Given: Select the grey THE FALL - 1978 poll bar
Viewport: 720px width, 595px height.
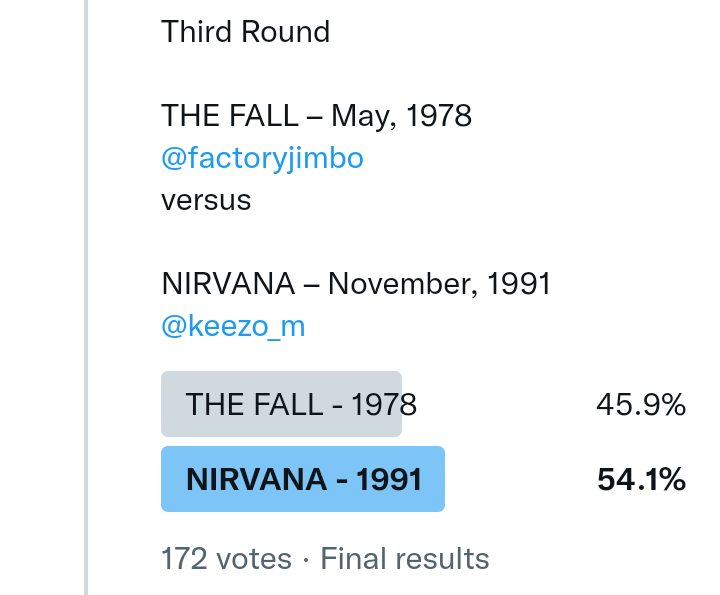Looking at the screenshot, I should coord(281,404).
